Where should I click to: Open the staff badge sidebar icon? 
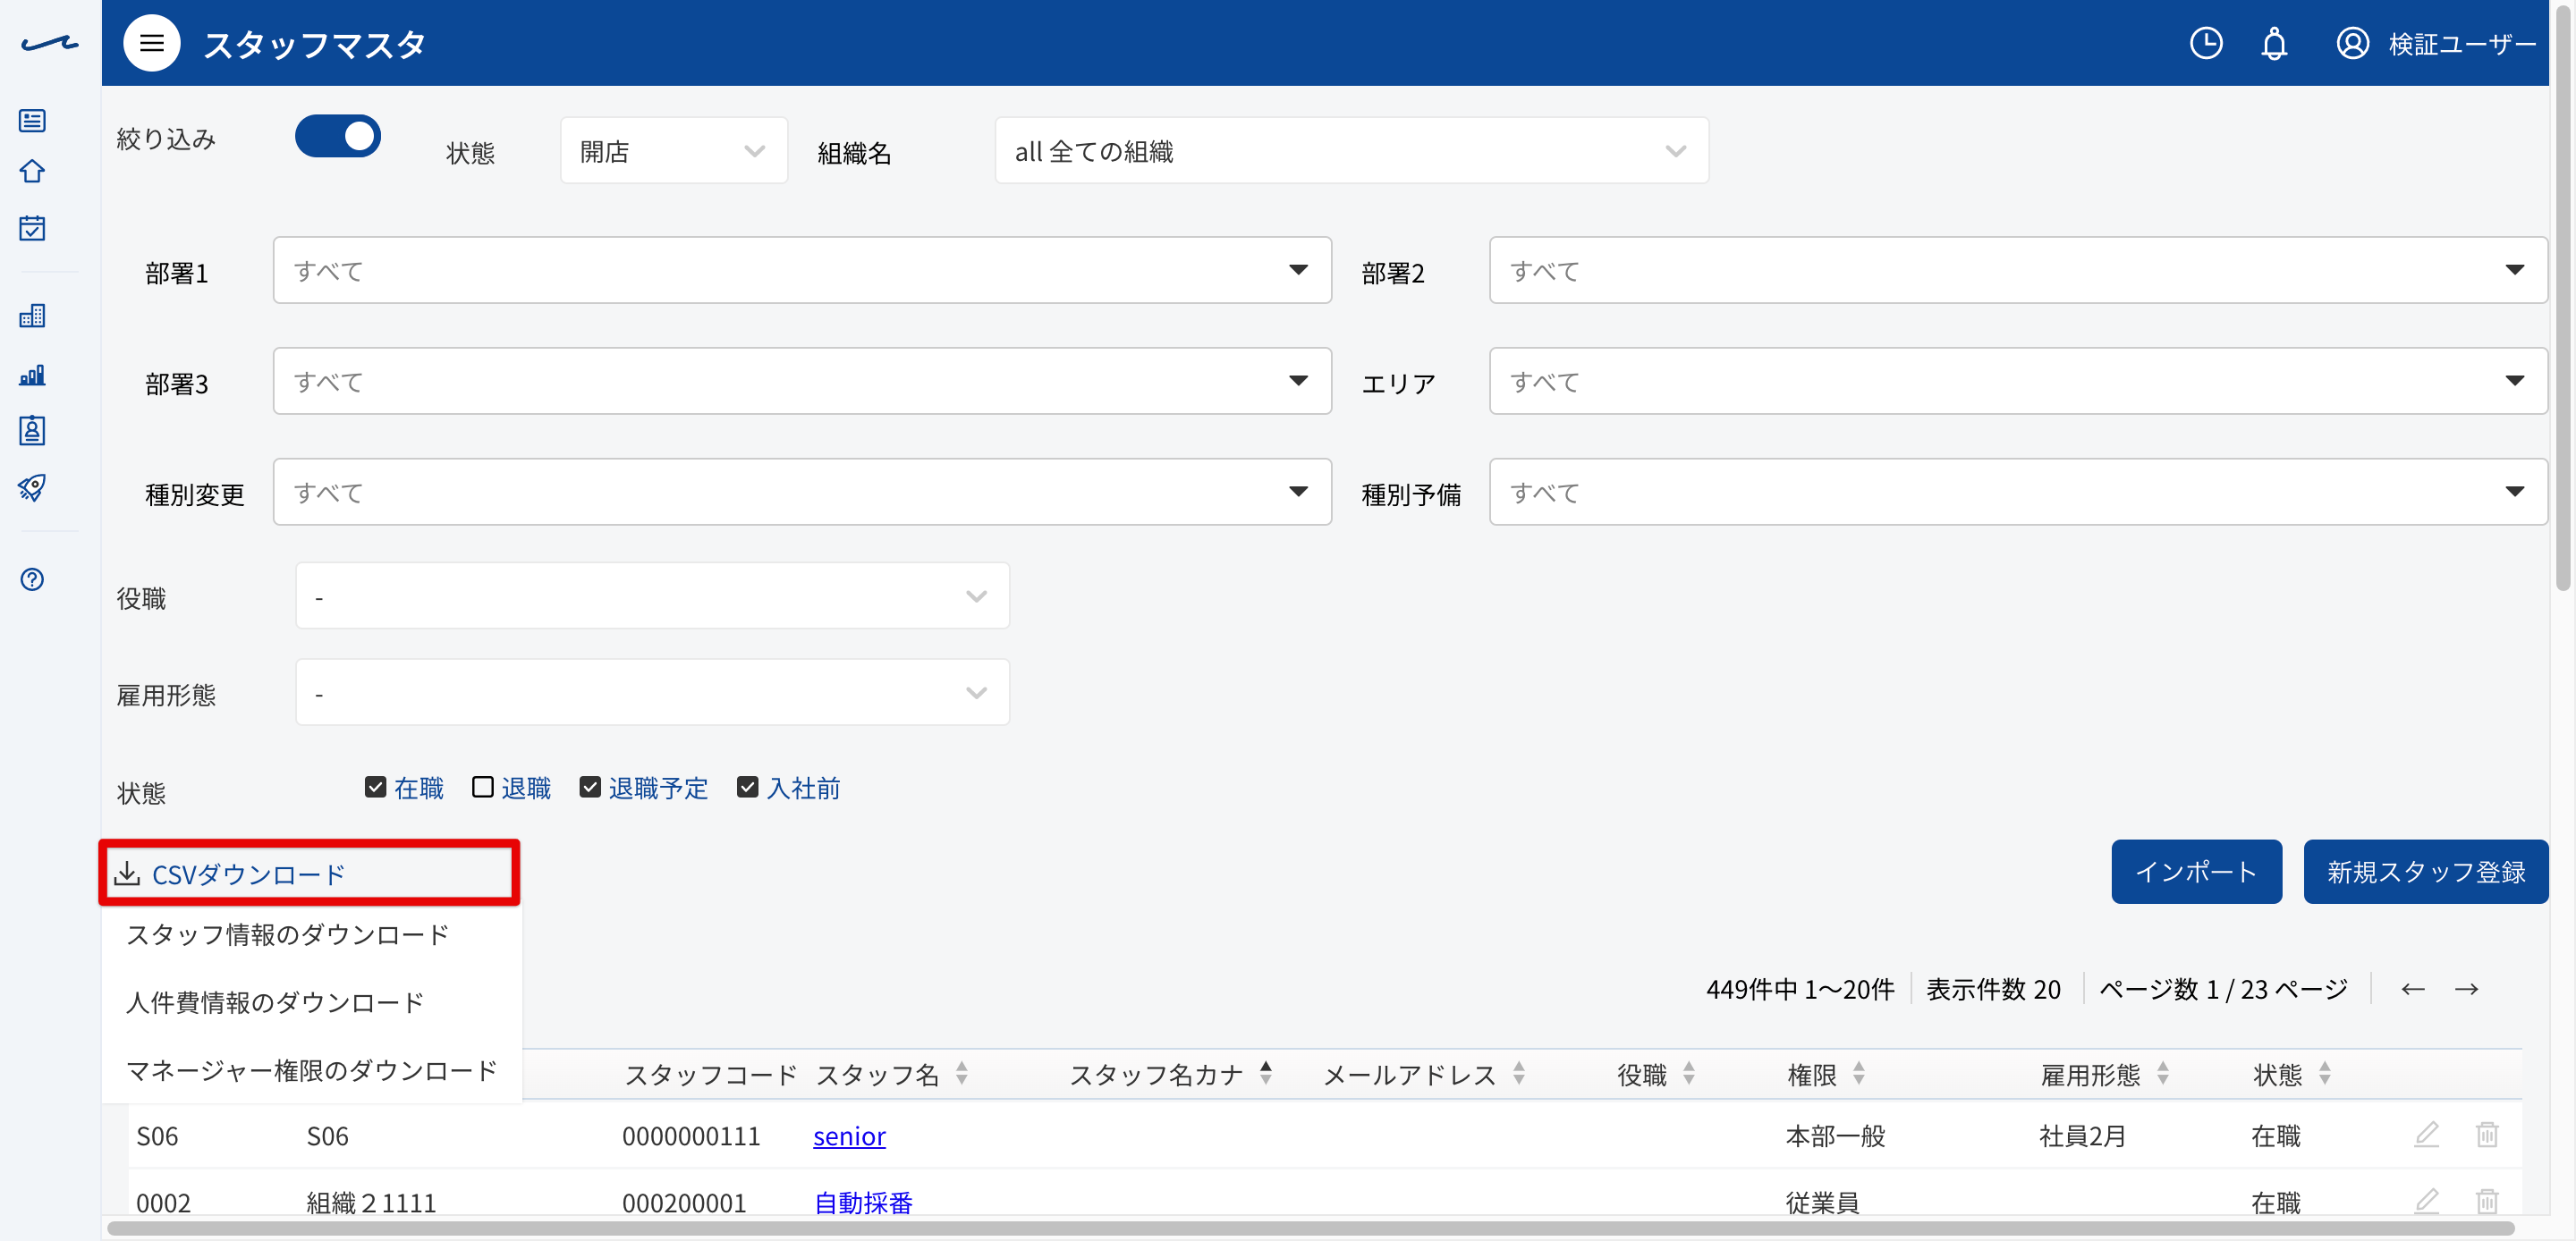pyautogui.click(x=32, y=430)
